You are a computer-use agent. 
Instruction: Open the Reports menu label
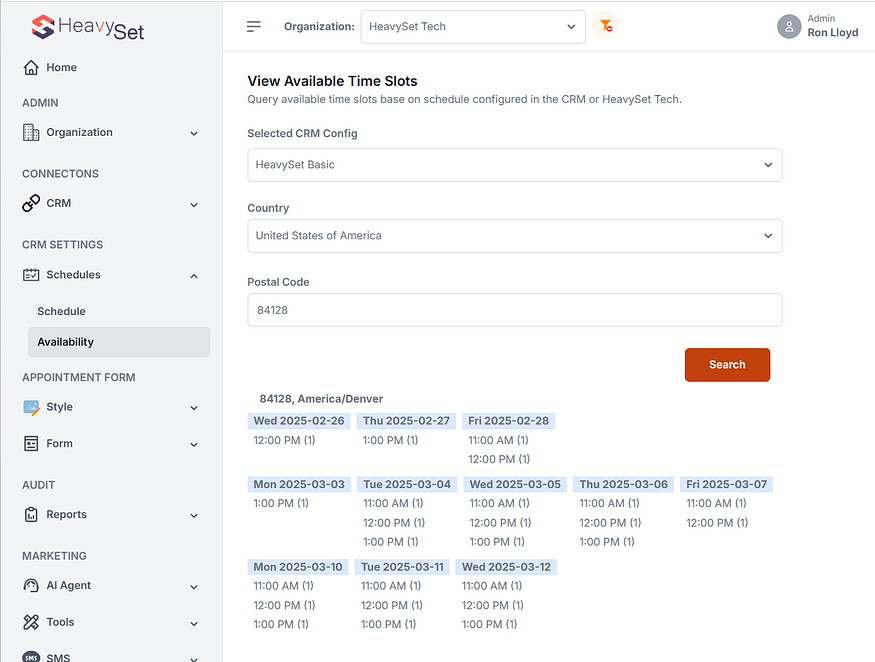tap(66, 515)
